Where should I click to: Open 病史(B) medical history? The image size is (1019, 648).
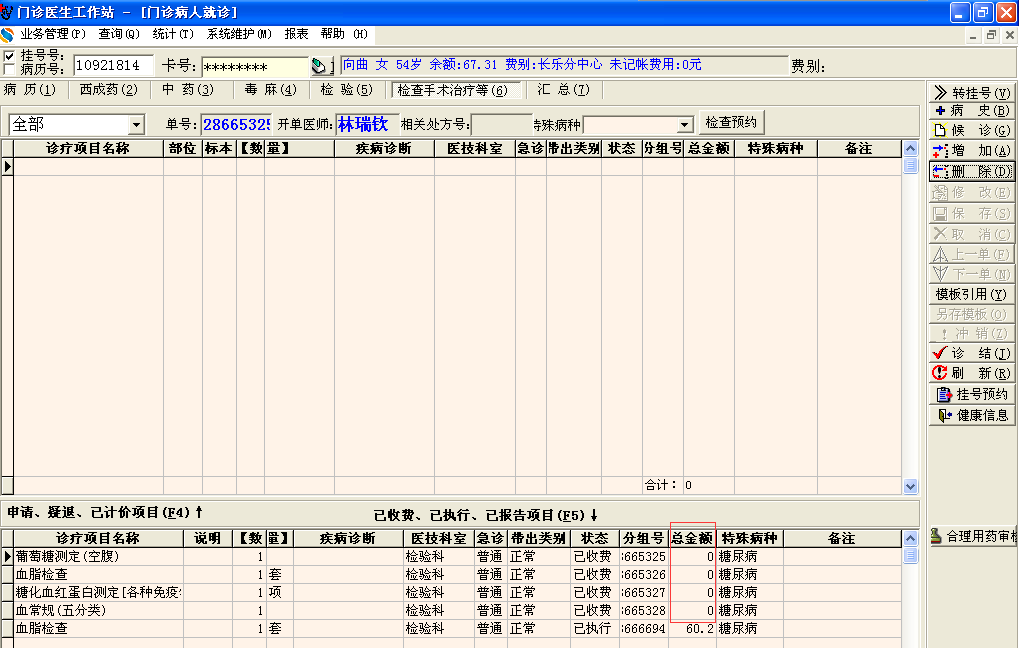click(972, 111)
